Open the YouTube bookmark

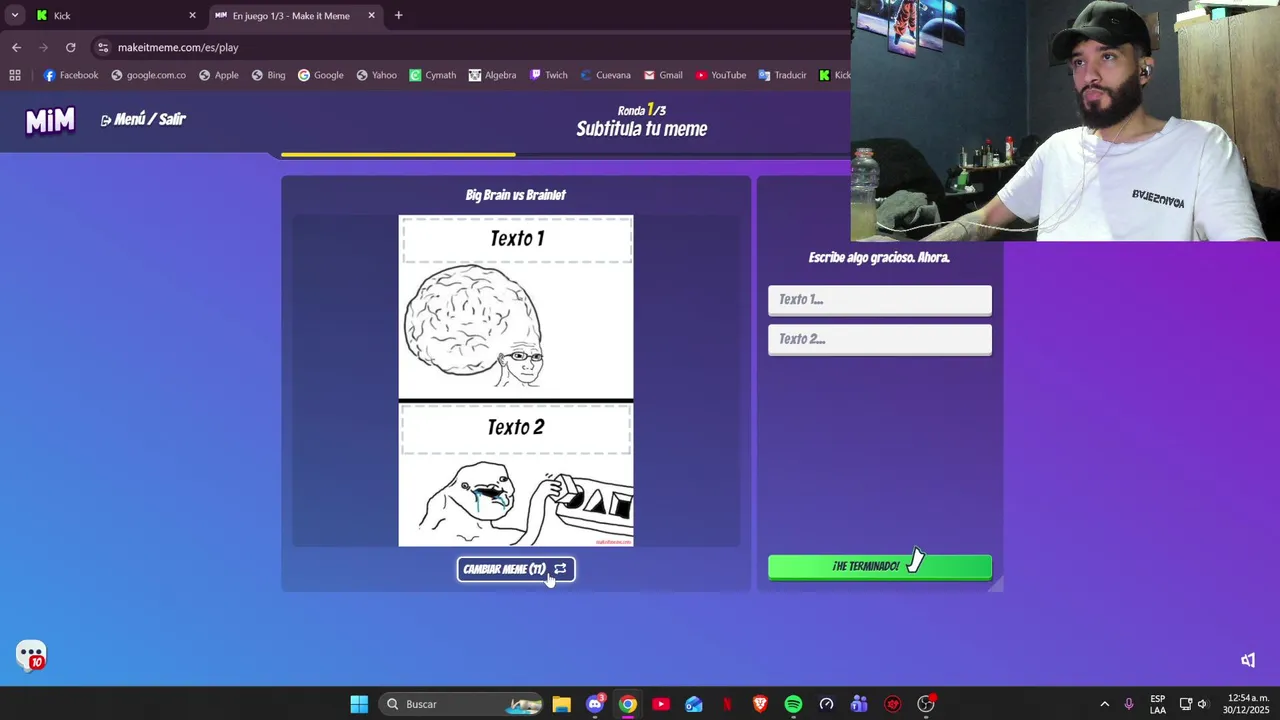[x=720, y=75]
